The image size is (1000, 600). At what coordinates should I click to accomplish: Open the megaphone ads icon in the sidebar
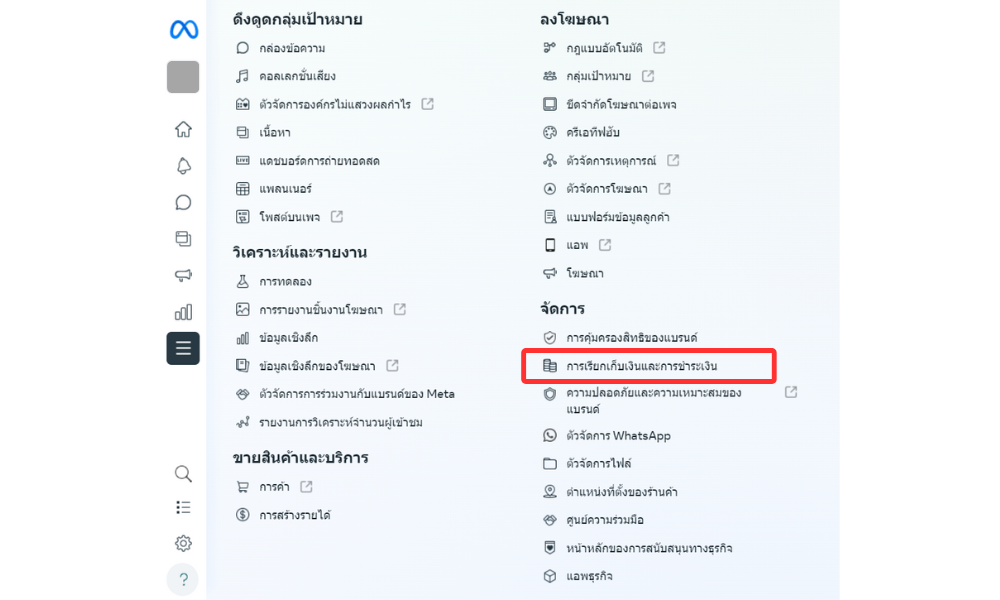tap(183, 275)
